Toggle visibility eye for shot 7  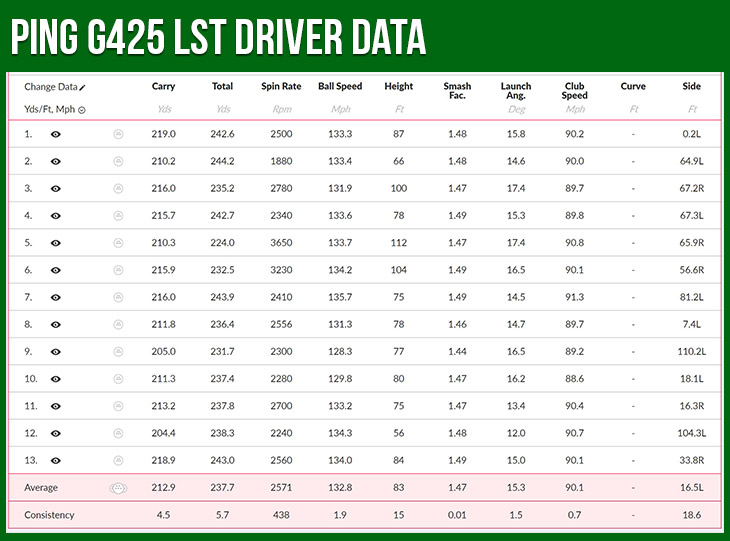click(56, 297)
